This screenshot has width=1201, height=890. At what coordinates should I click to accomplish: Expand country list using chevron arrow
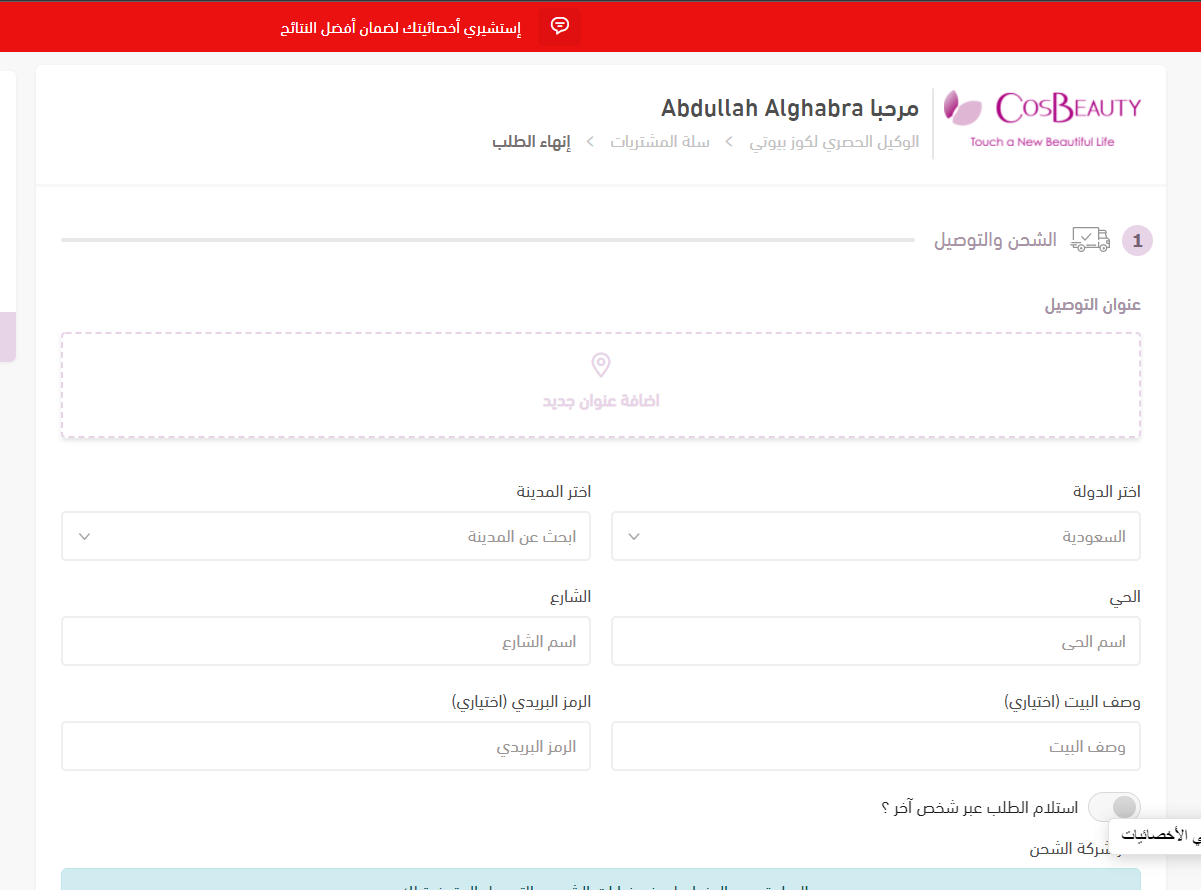(634, 537)
